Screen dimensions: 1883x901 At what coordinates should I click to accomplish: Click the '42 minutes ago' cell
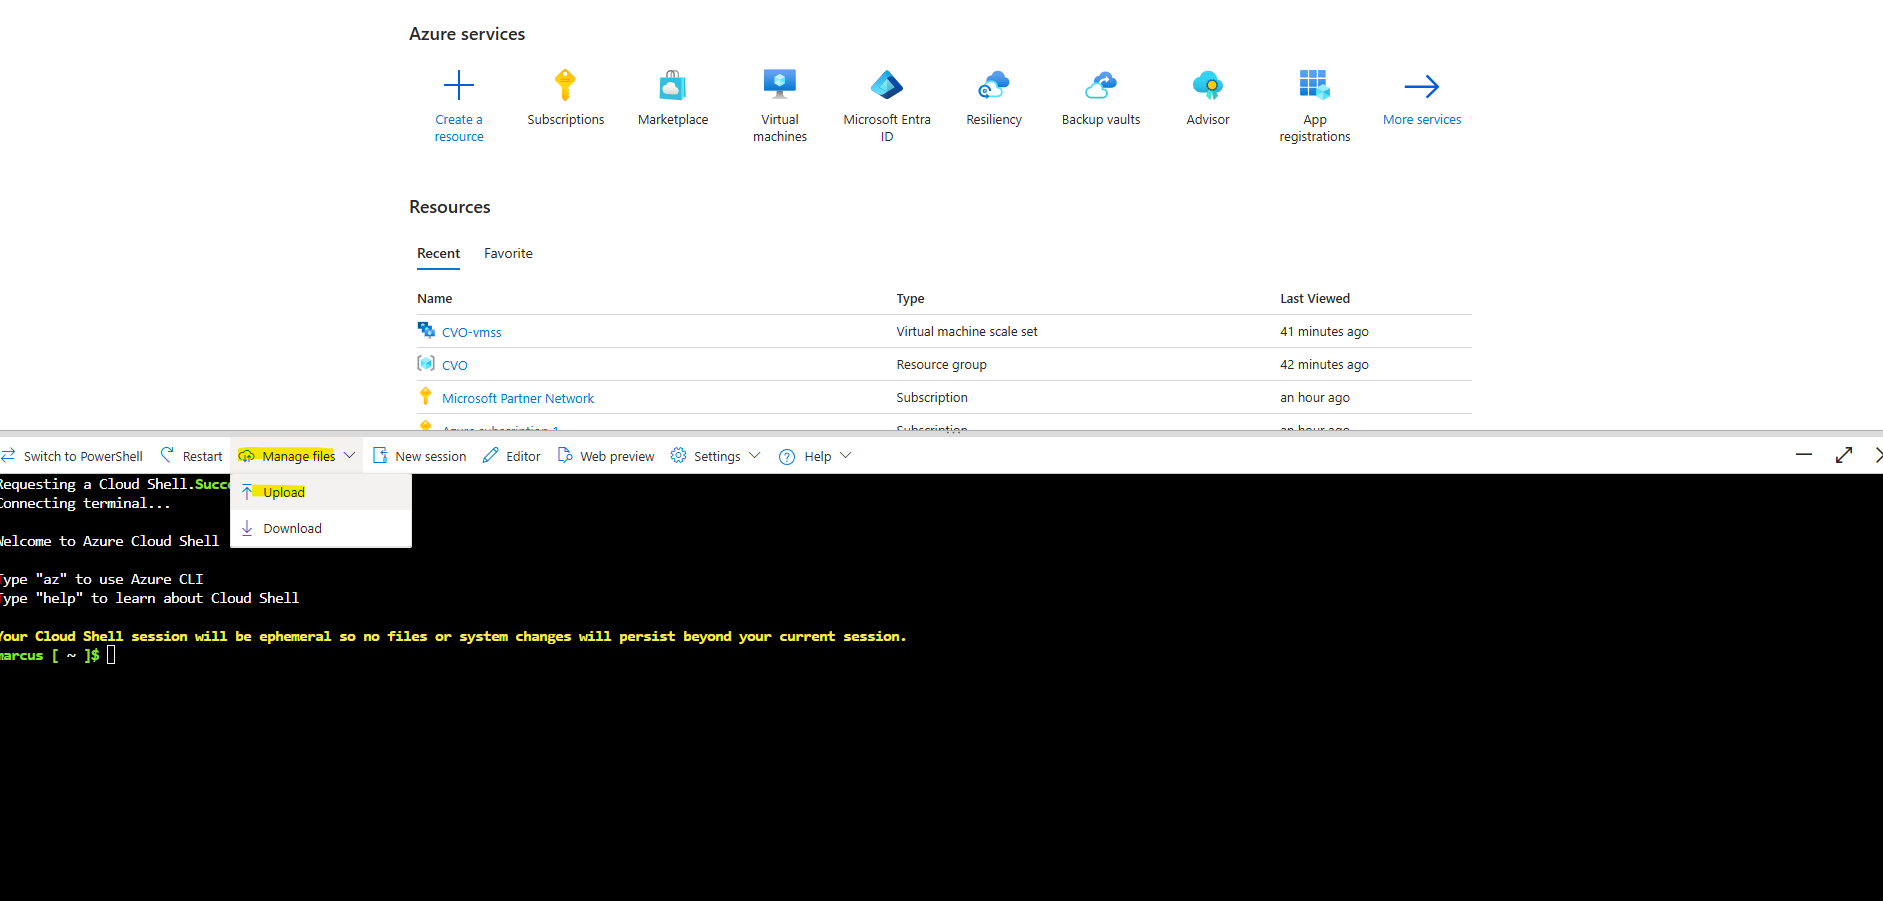pyautogui.click(x=1324, y=365)
